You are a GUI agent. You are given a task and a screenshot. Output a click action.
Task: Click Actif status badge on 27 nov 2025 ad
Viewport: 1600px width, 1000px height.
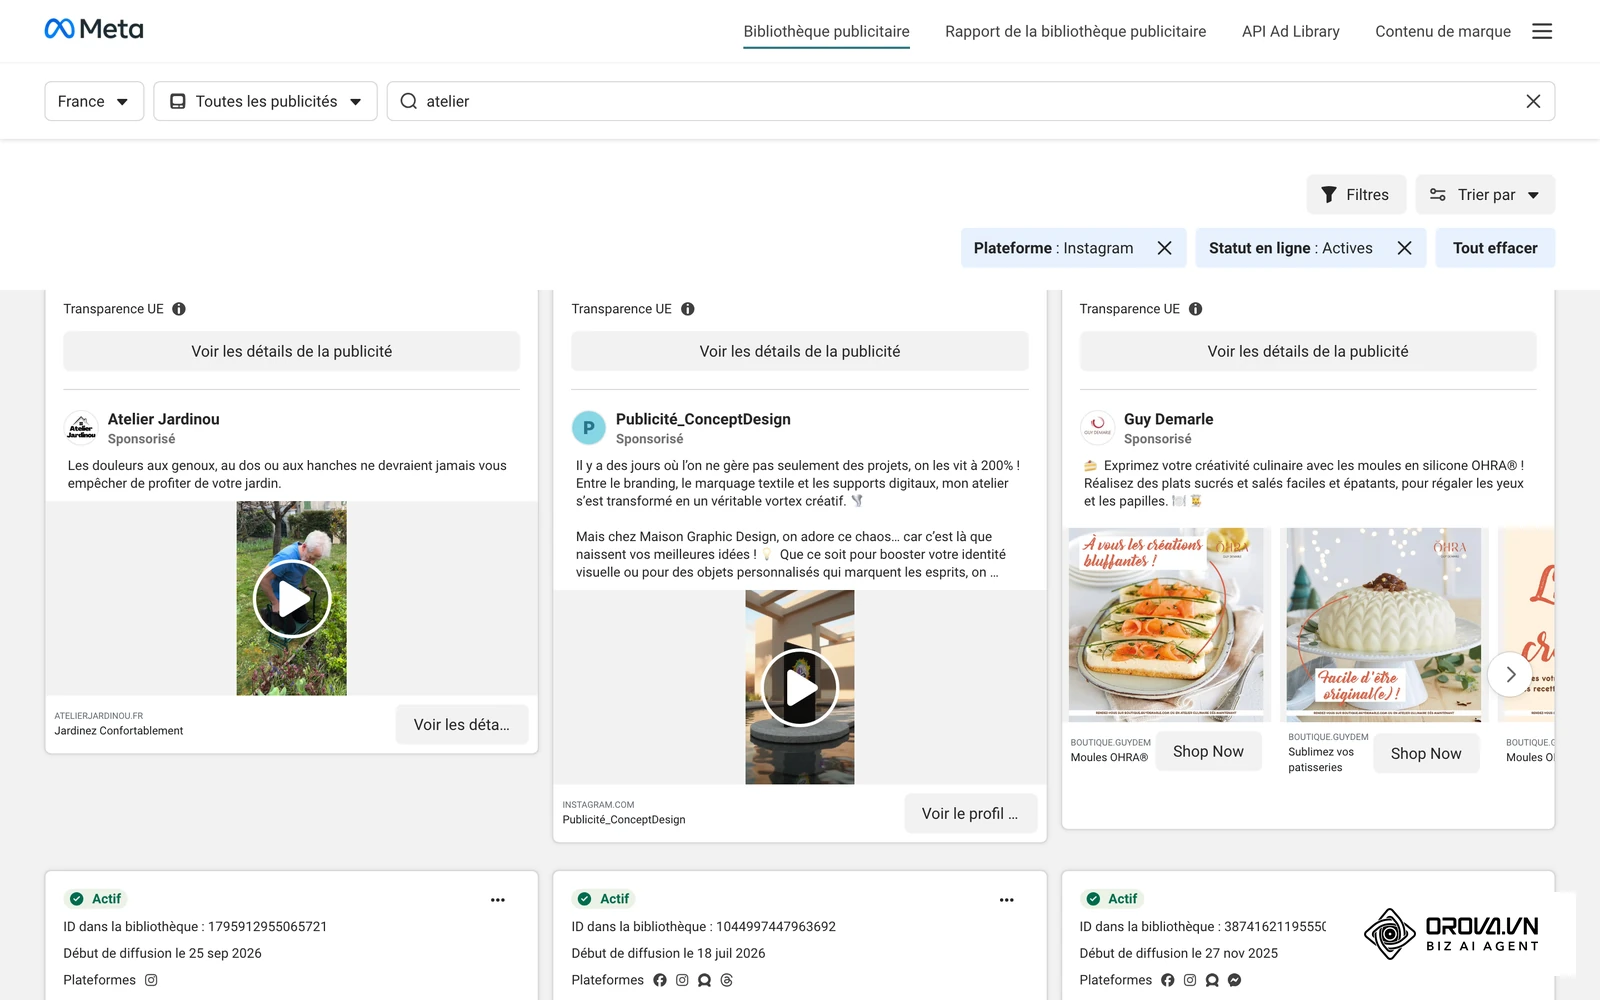pyautogui.click(x=1111, y=899)
